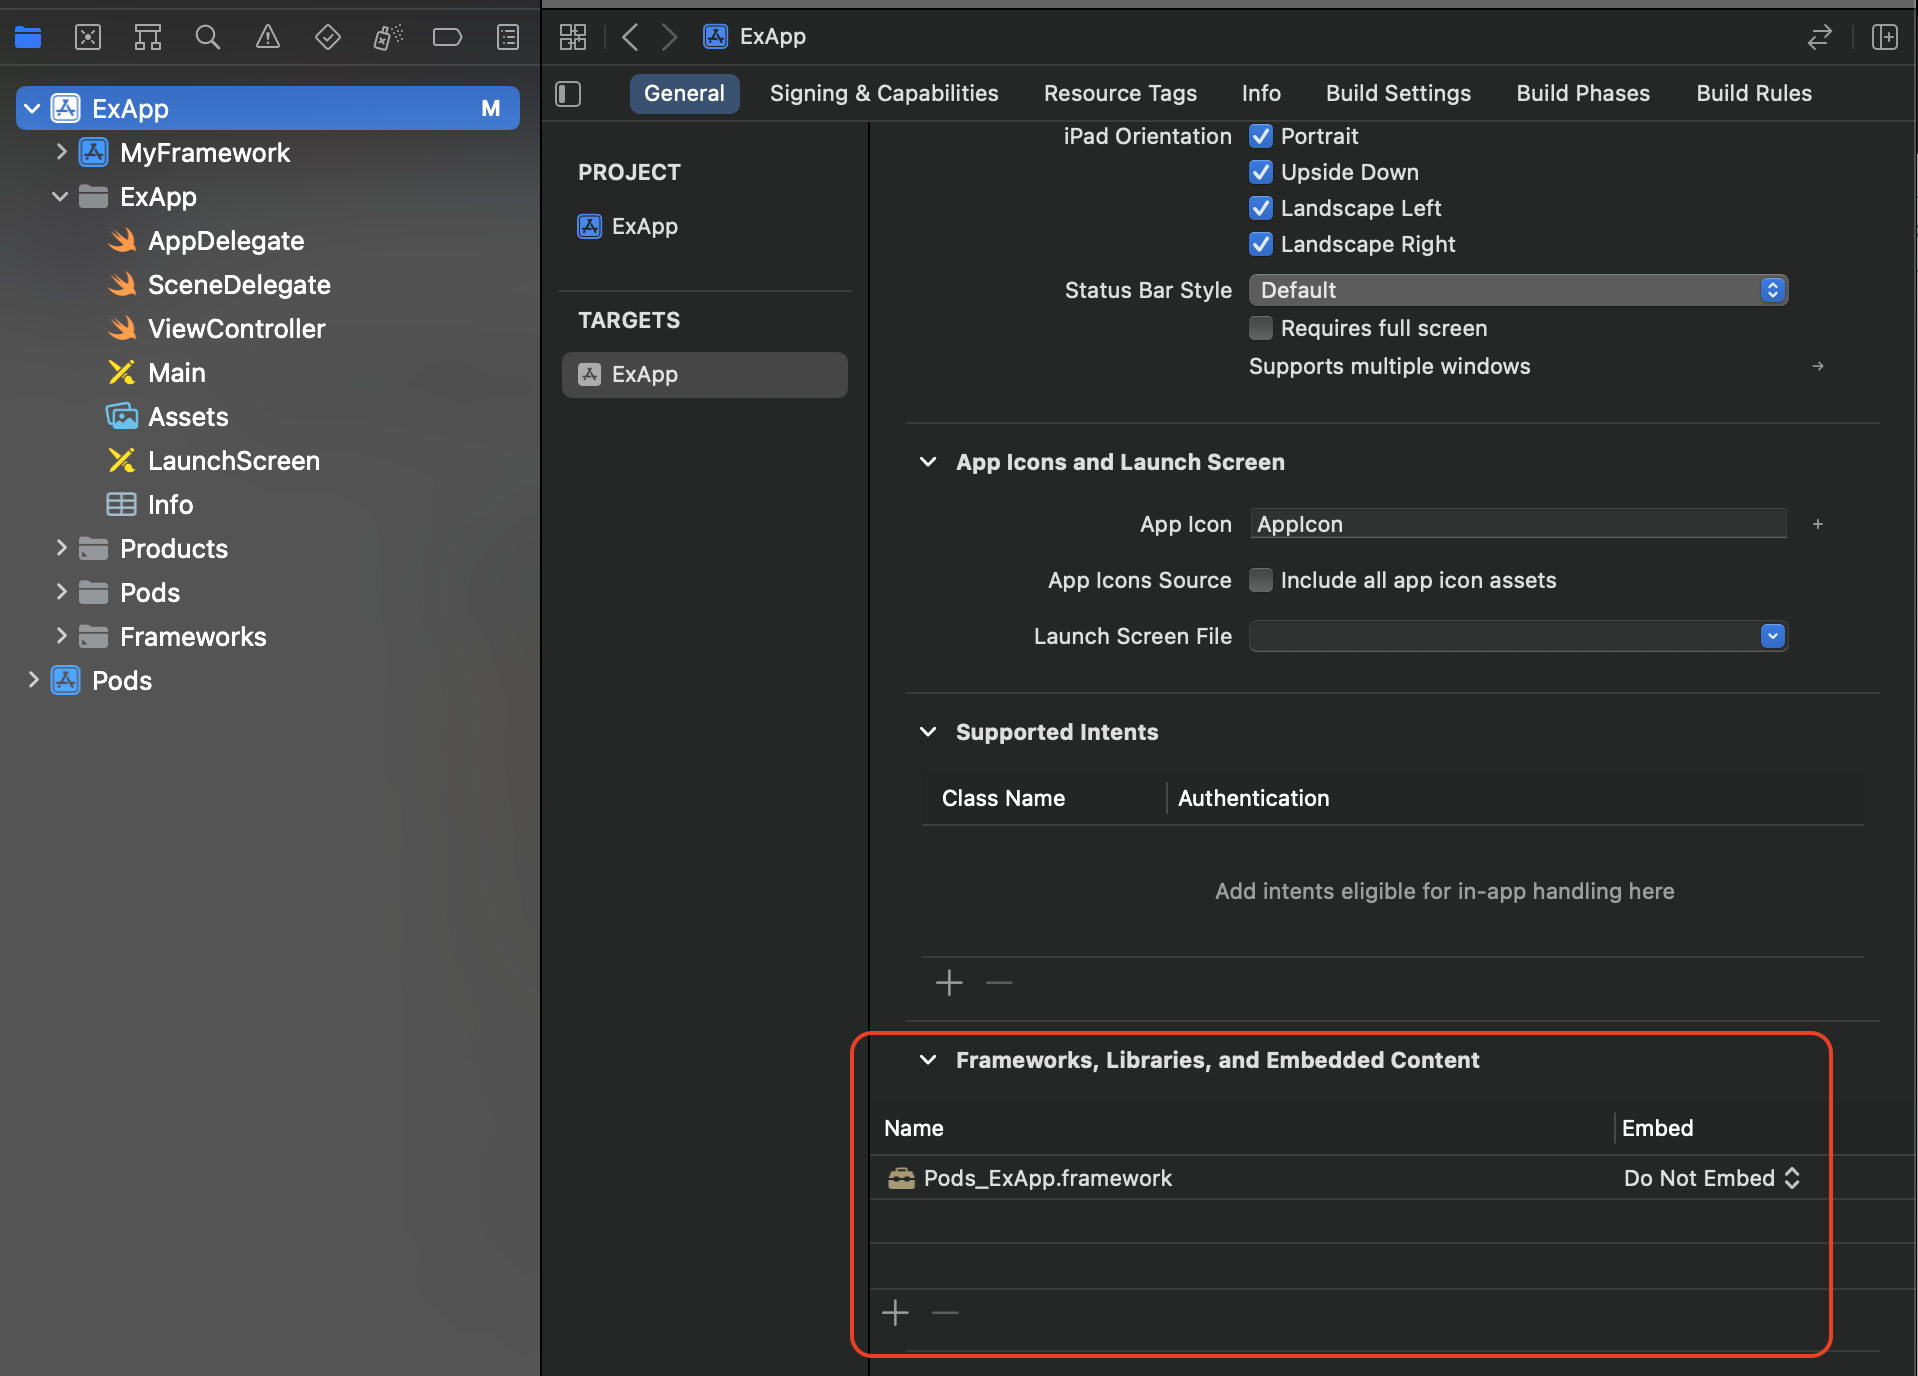Switch to the Info tab
This screenshot has height=1376, width=1918.
(x=1261, y=93)
